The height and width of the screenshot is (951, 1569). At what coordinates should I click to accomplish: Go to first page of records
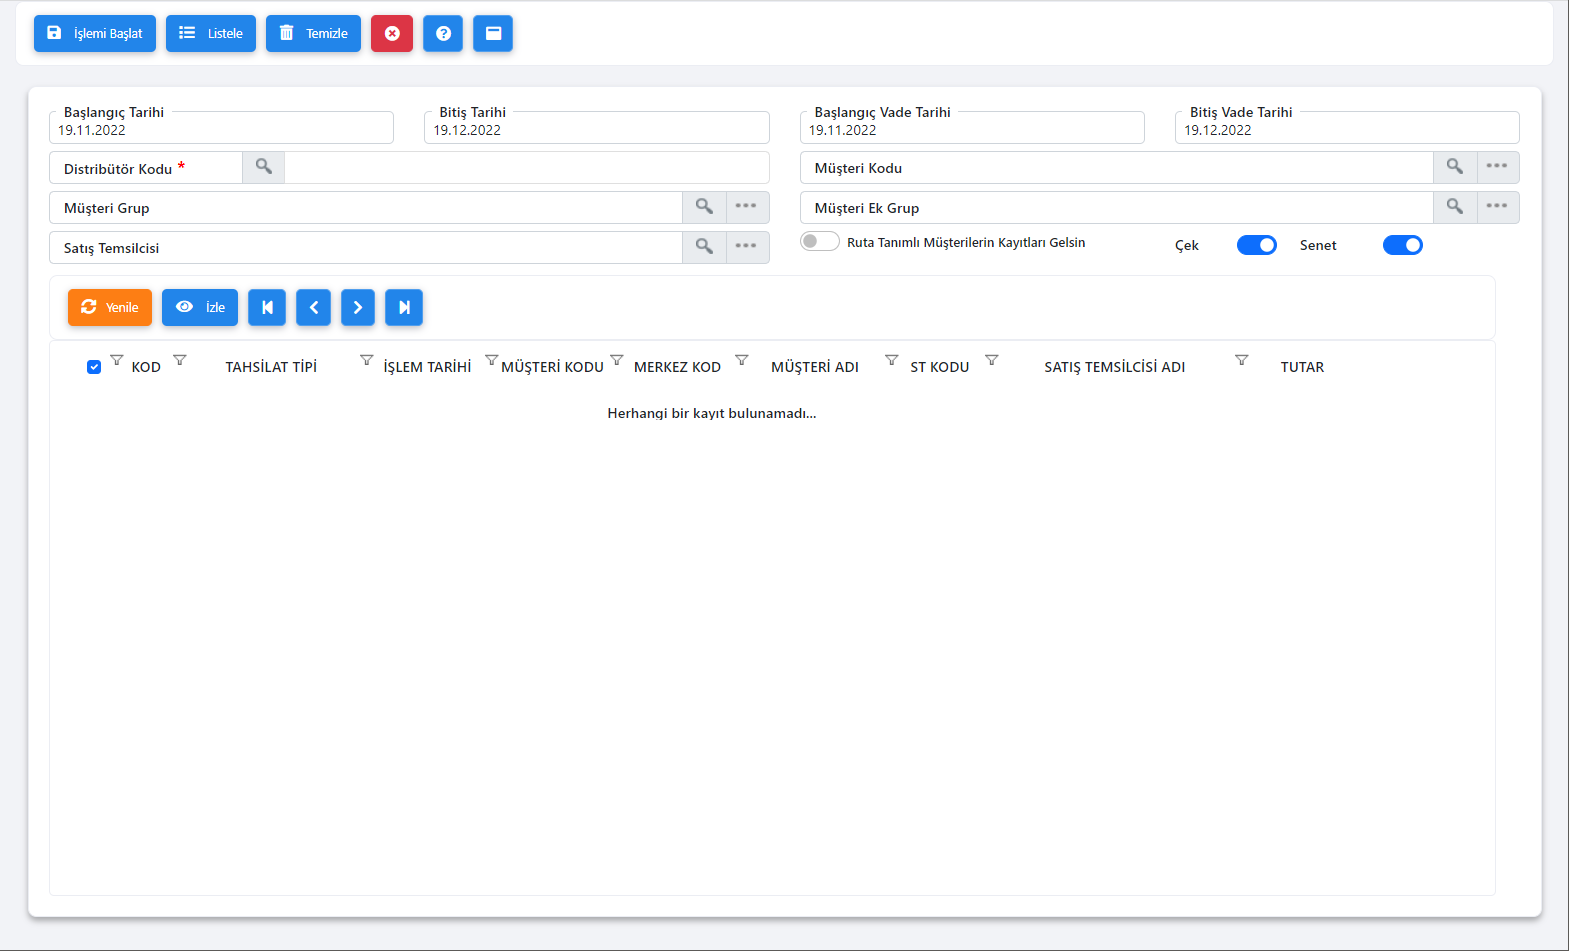point(267,308)
